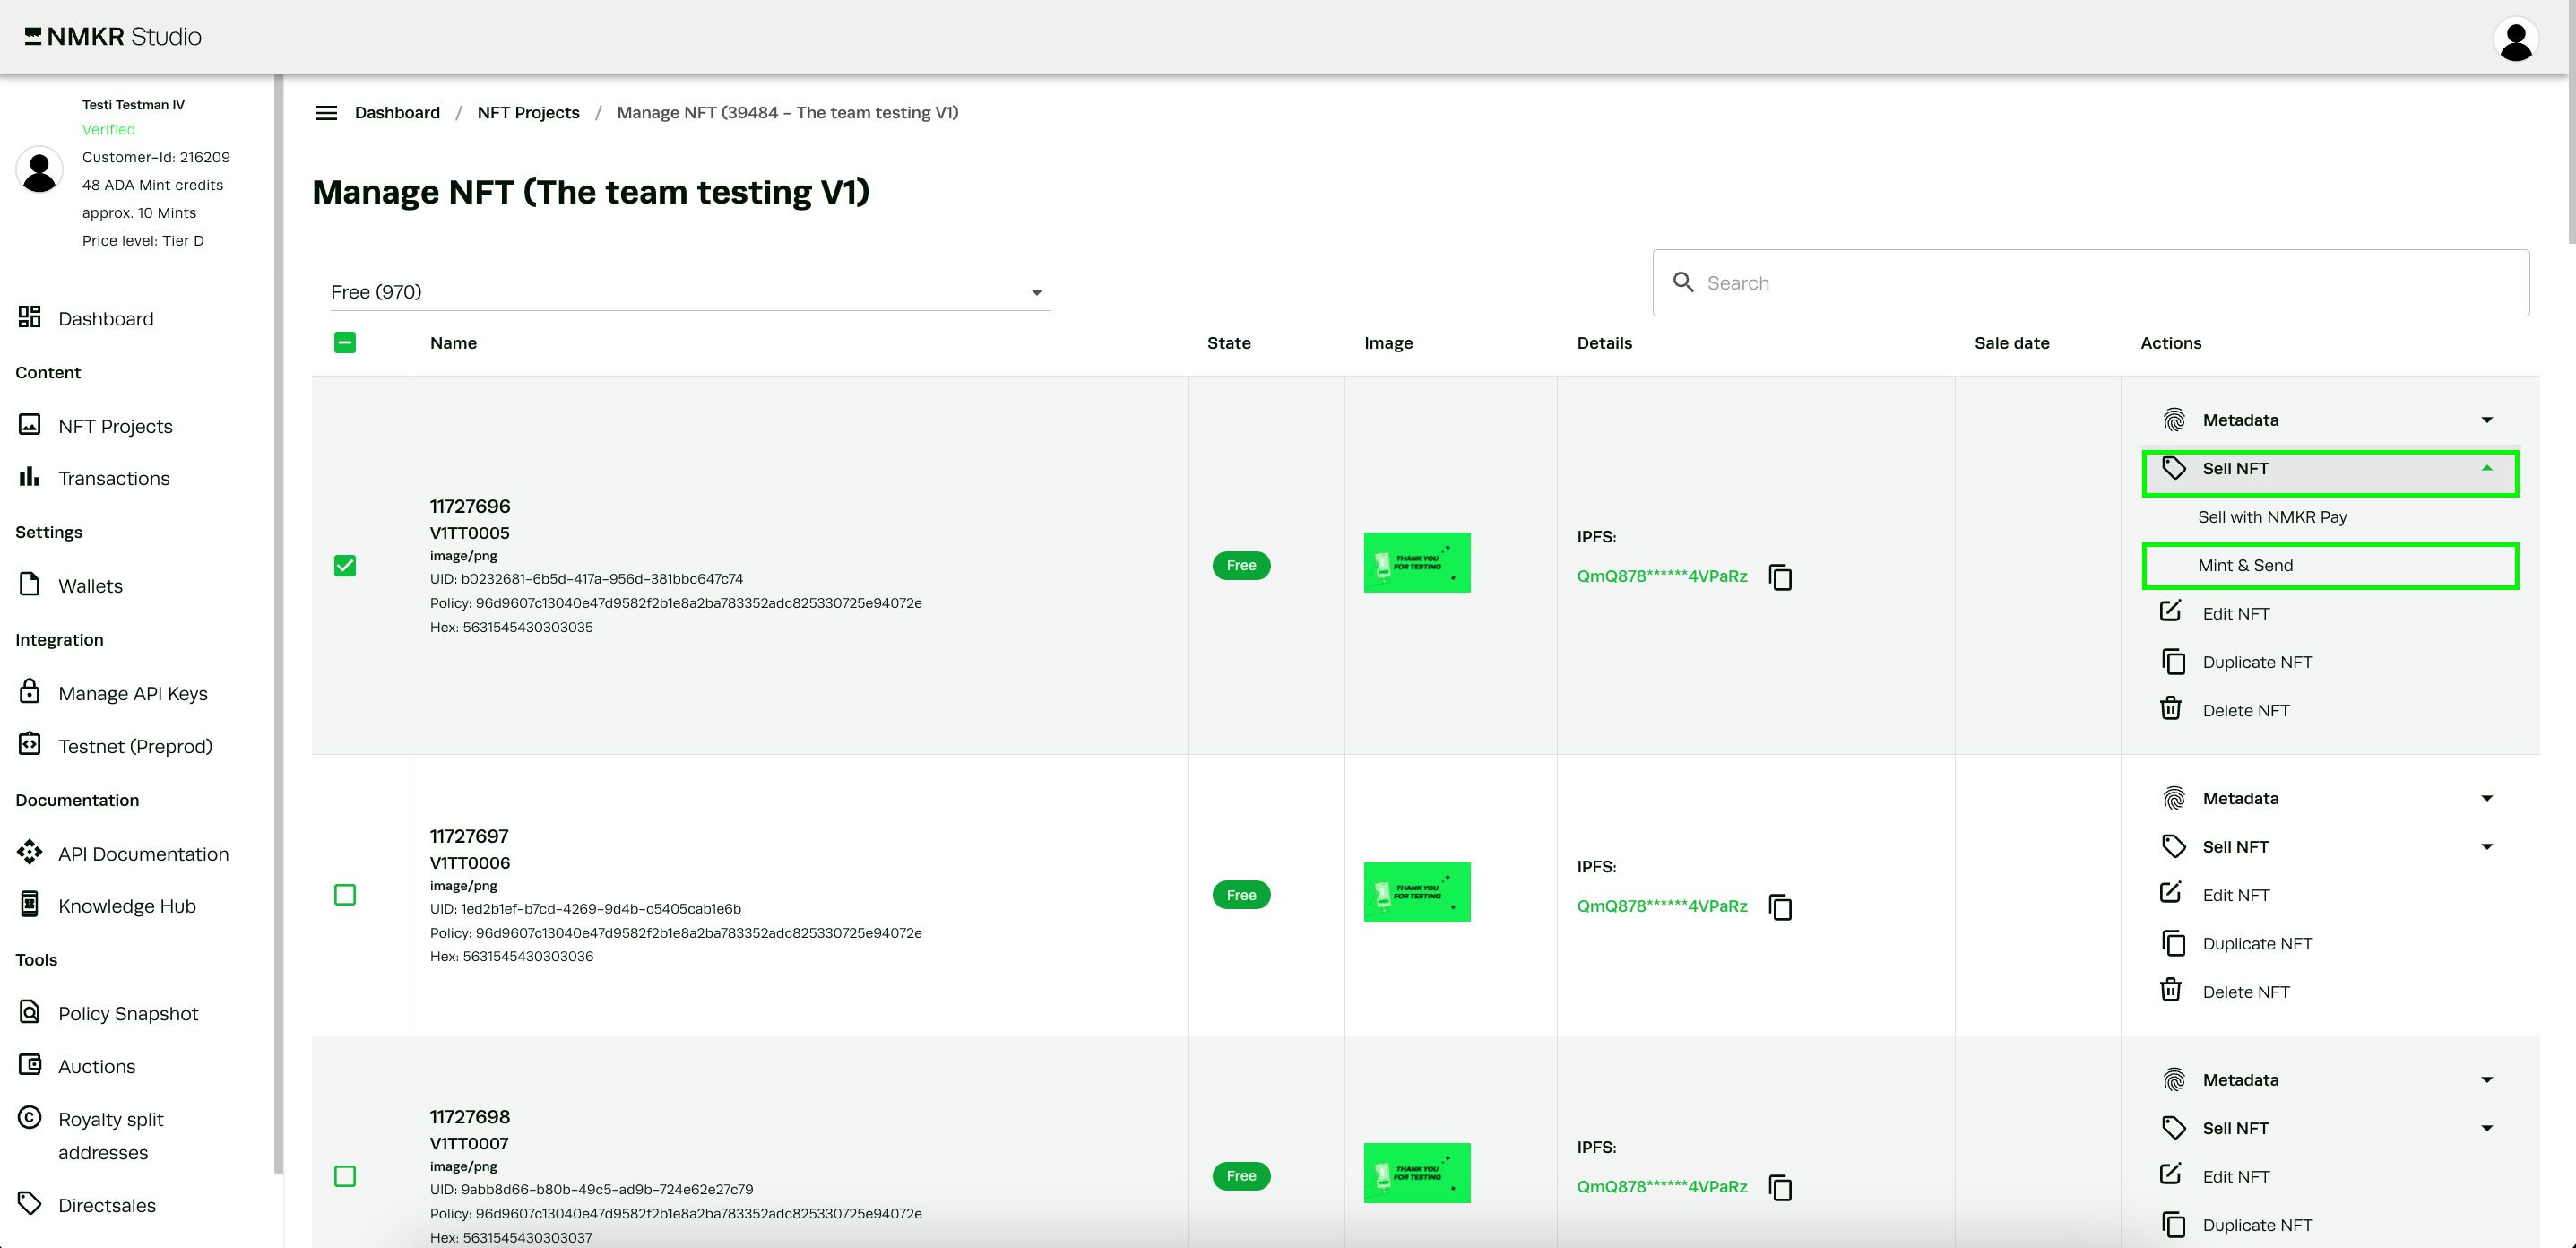This screenshot has height=1248, width=2576.
Task: Click the Edit NFT pencil icon for V1TT0005
Action: click(2171, 612)
